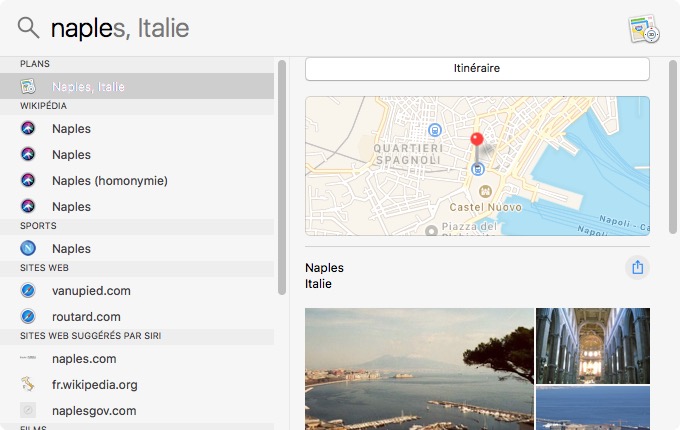
Task: Click the metro station icon above Quartieri Spagnoli
Action: coord(435,130)
